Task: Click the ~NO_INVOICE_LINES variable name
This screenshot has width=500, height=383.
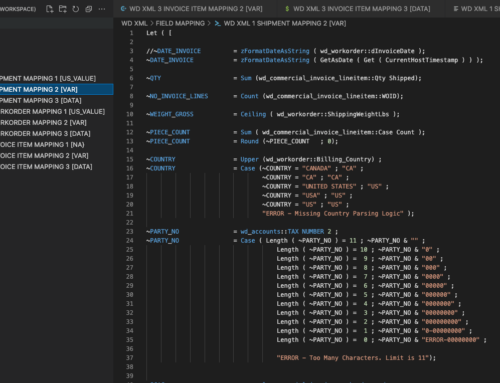Action: (177, 96)
